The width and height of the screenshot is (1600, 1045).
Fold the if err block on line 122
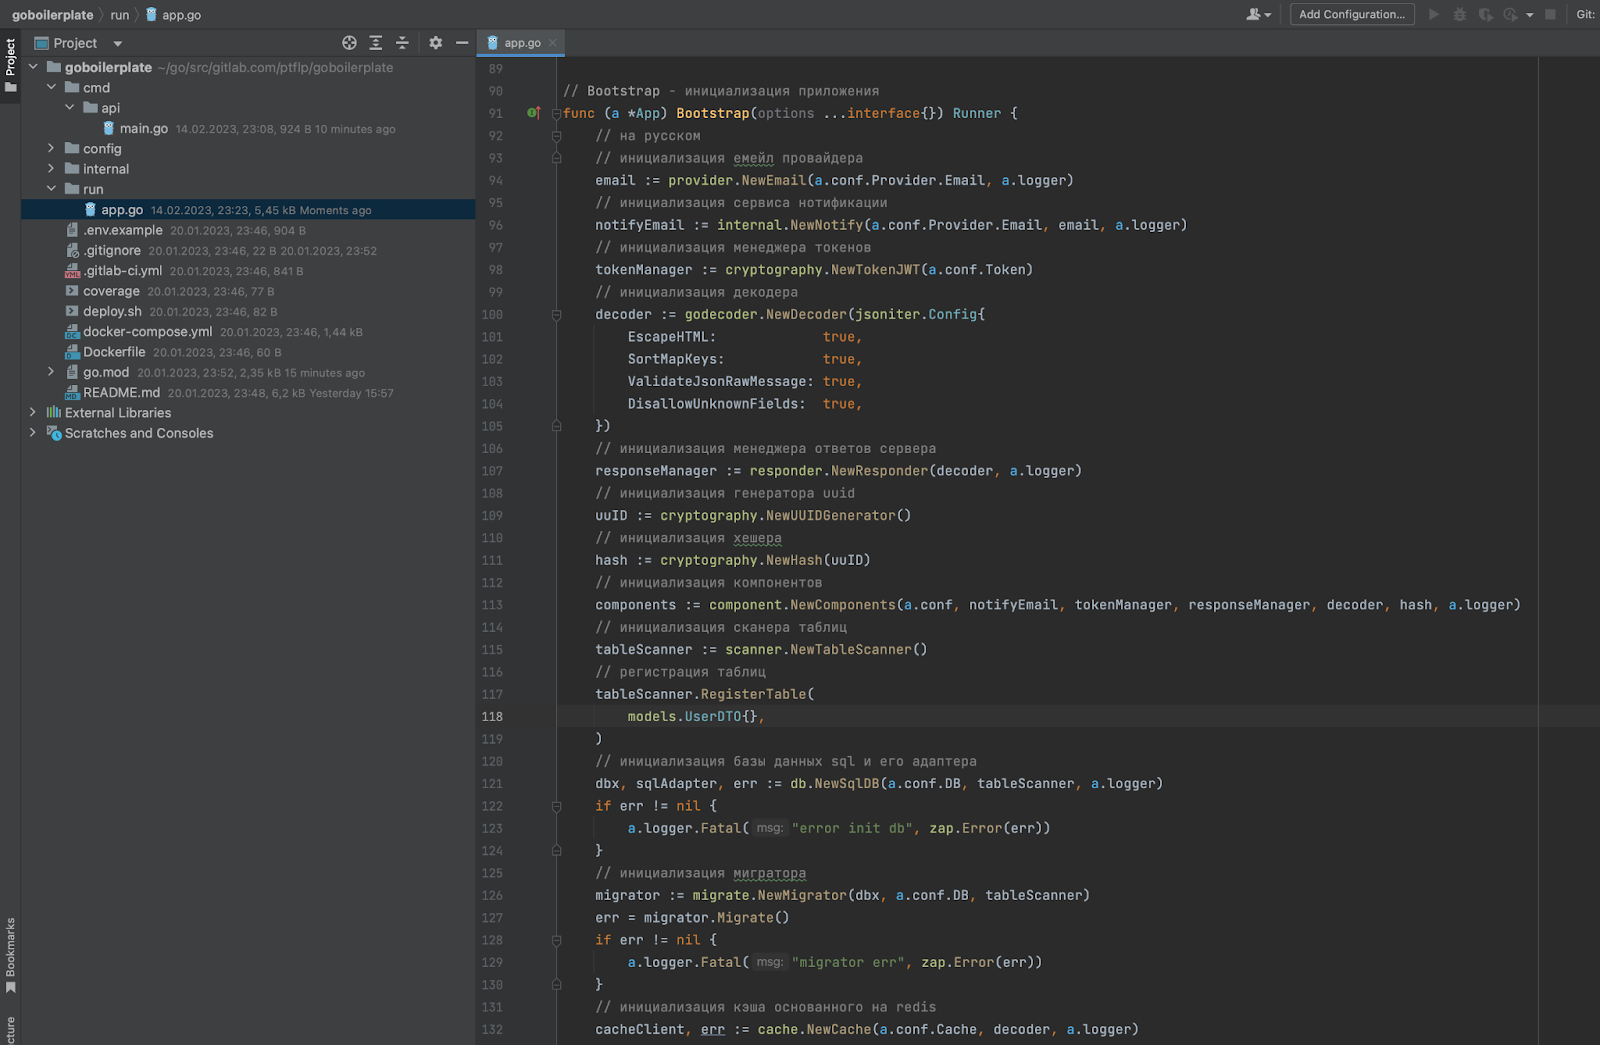[557, 806]
